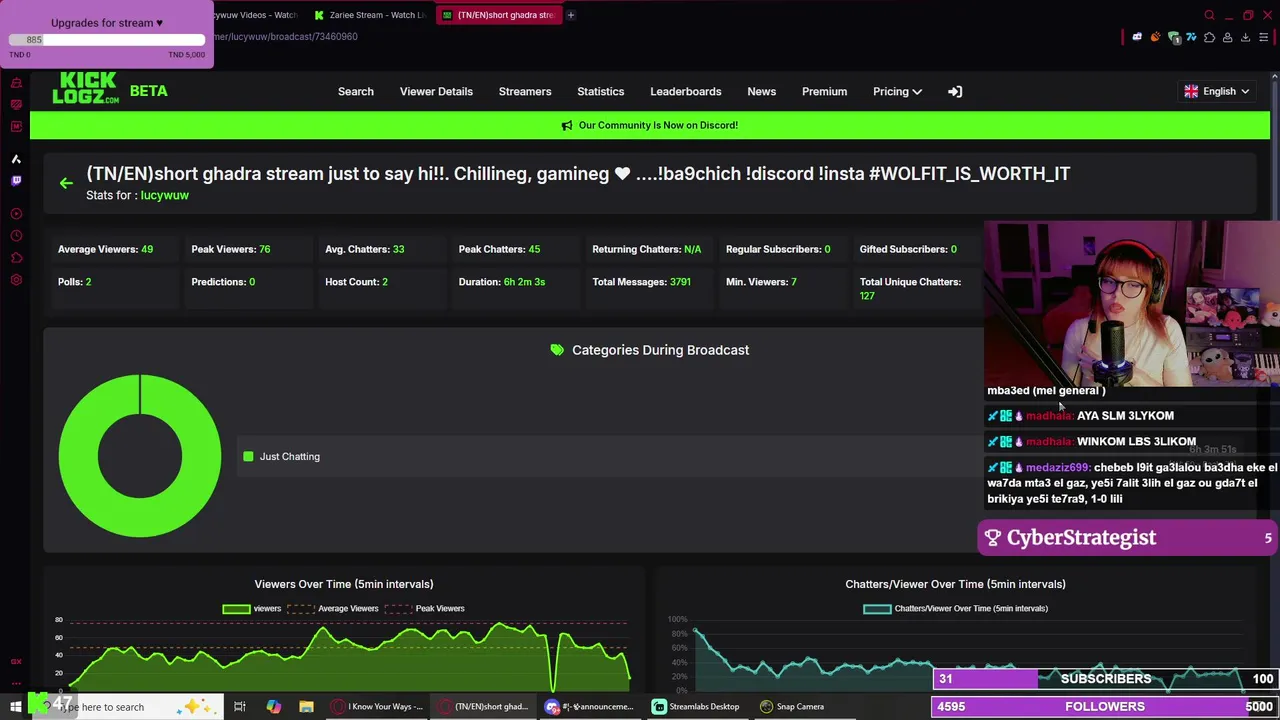The width and height of the screenshot is (1280, 720).
Task: Open the English language selector
Action: pyautogui.click(x=1217, y=91)
